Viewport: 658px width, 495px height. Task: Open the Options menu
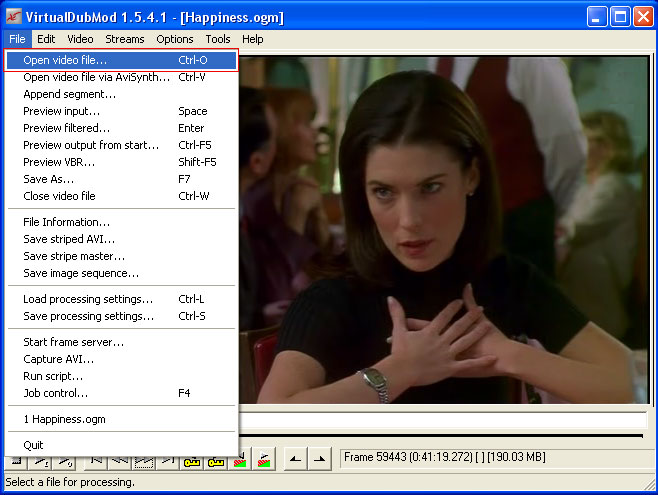(175, 39)
